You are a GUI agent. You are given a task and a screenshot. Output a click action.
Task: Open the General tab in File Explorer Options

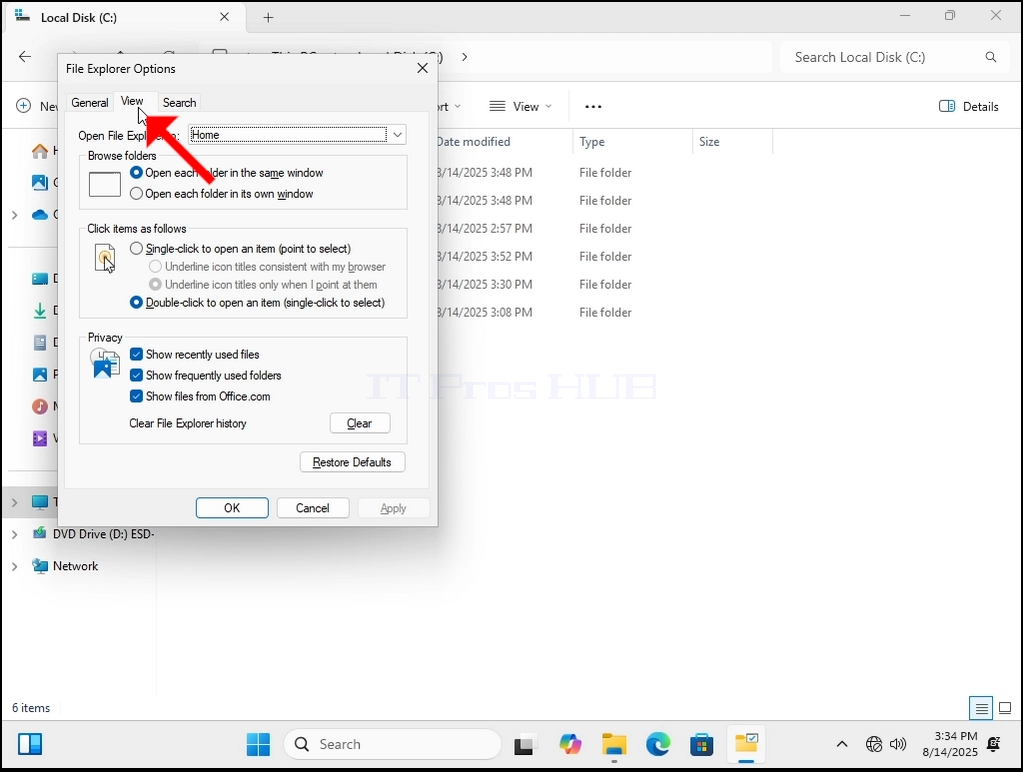tap(89, 102)
